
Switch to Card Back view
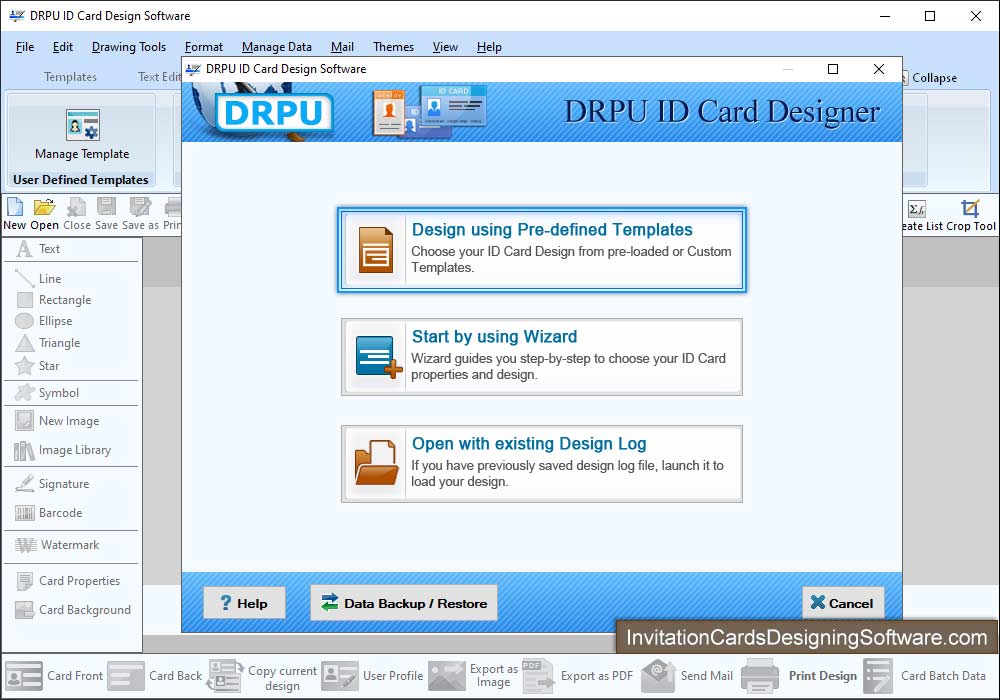click(x=155, y=676)
